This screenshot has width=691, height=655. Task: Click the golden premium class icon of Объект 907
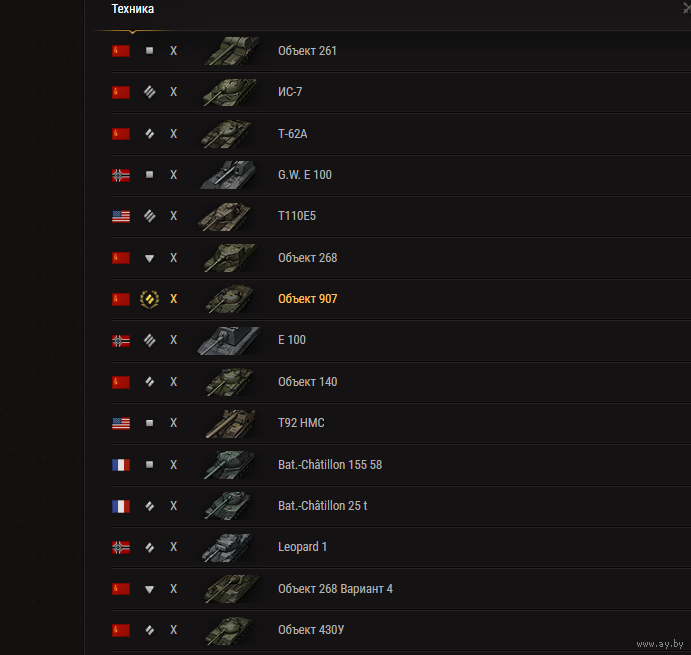pos(149,299)
